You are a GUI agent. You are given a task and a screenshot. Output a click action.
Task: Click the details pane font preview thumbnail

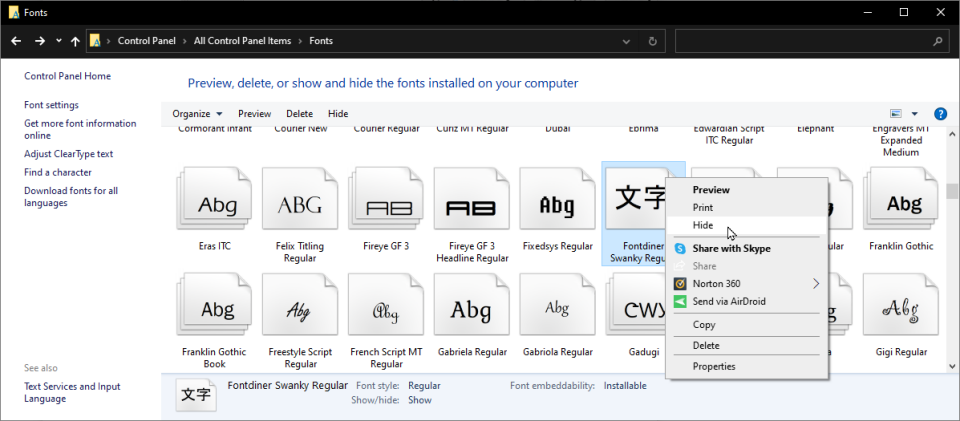tap(196, 395)
